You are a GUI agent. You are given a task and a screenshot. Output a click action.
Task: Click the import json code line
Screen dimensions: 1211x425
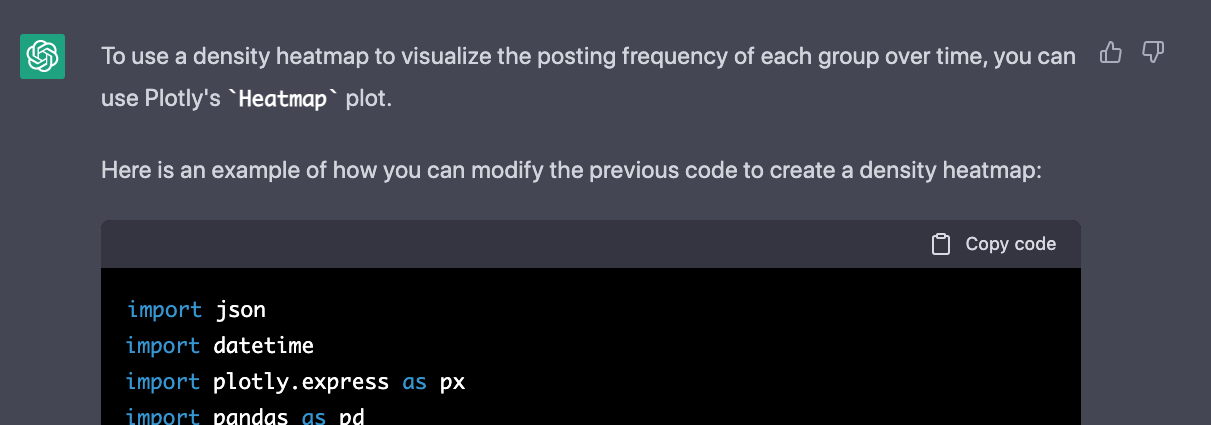196,310
